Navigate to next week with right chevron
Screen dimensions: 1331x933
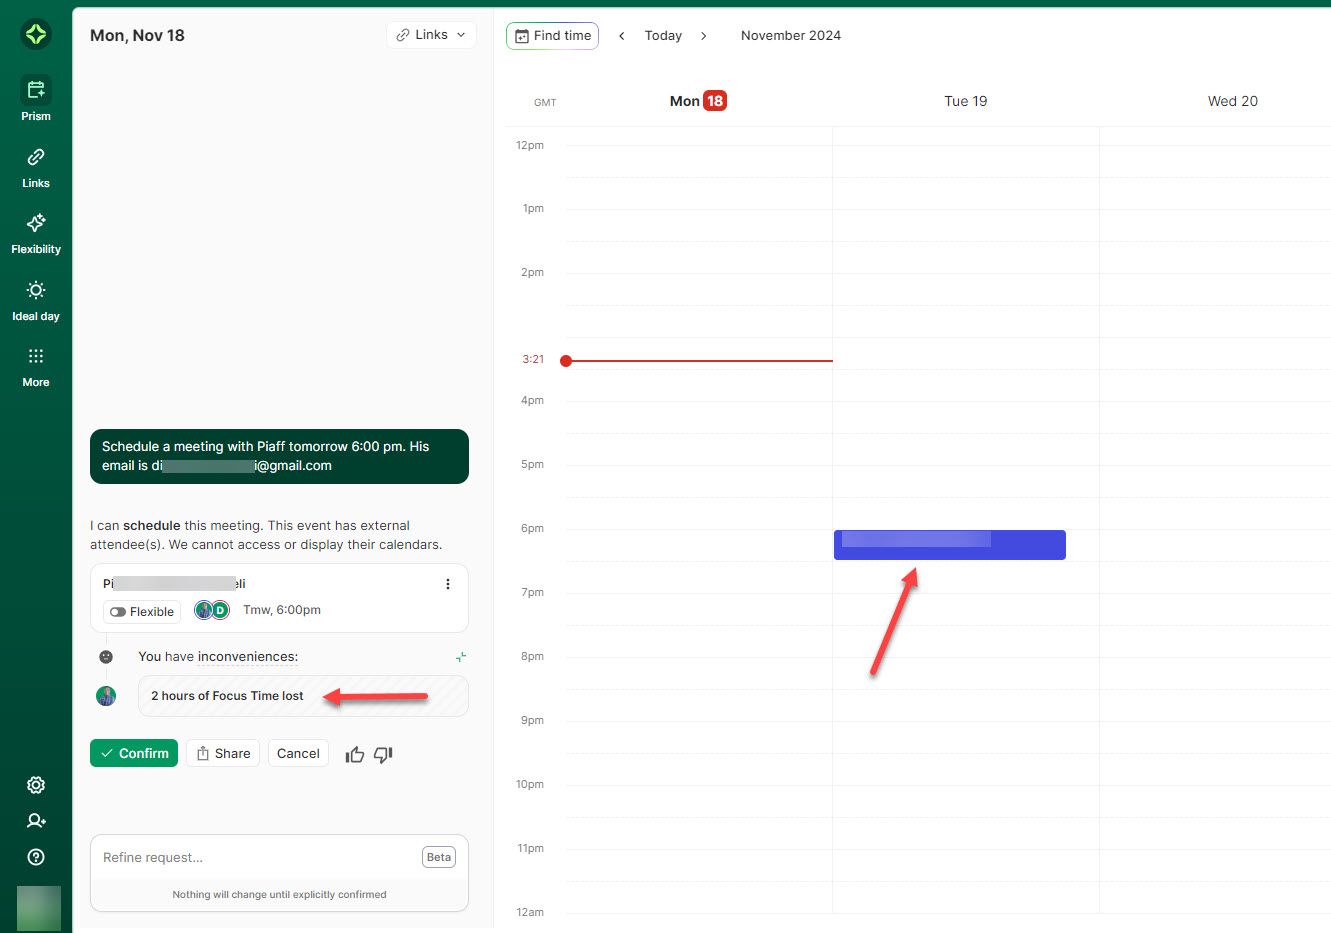[x=704, y=35]
